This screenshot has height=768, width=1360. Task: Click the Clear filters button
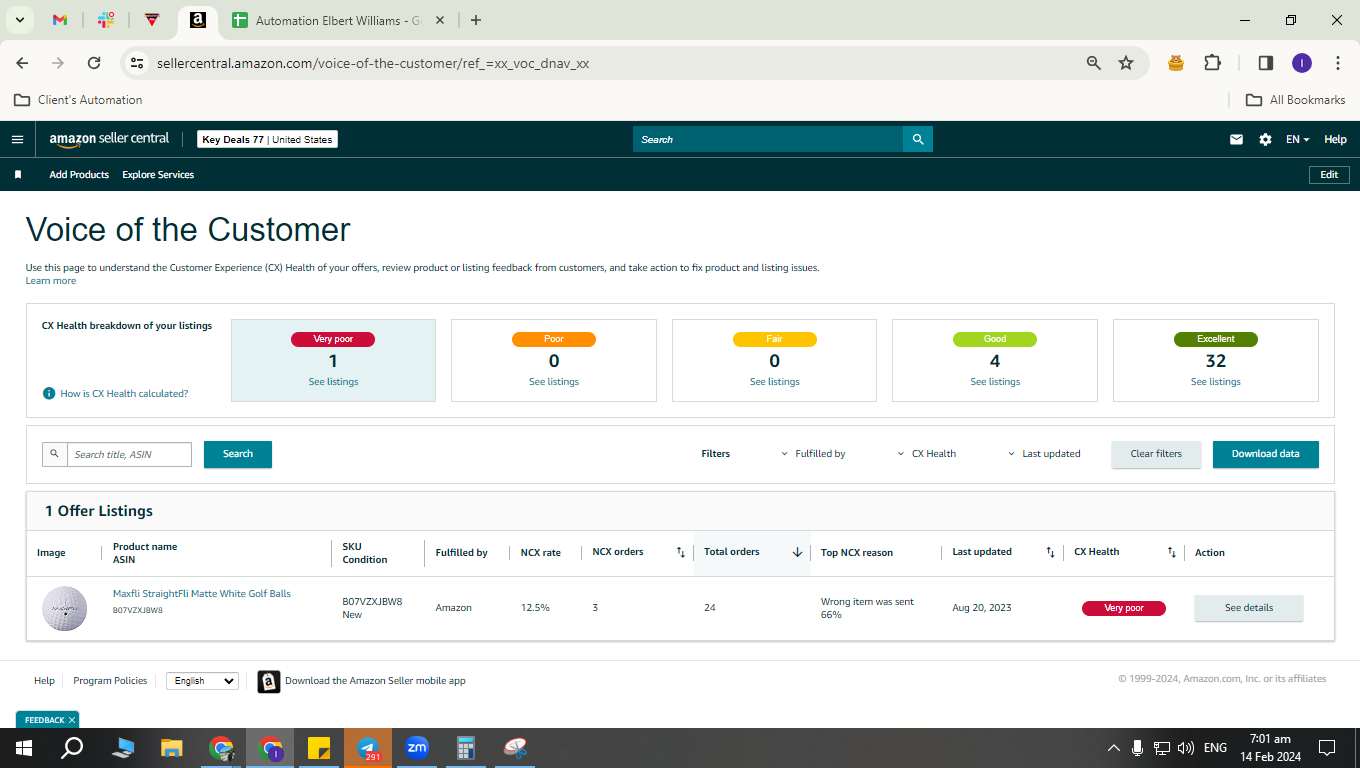[x=1156, y=454]
